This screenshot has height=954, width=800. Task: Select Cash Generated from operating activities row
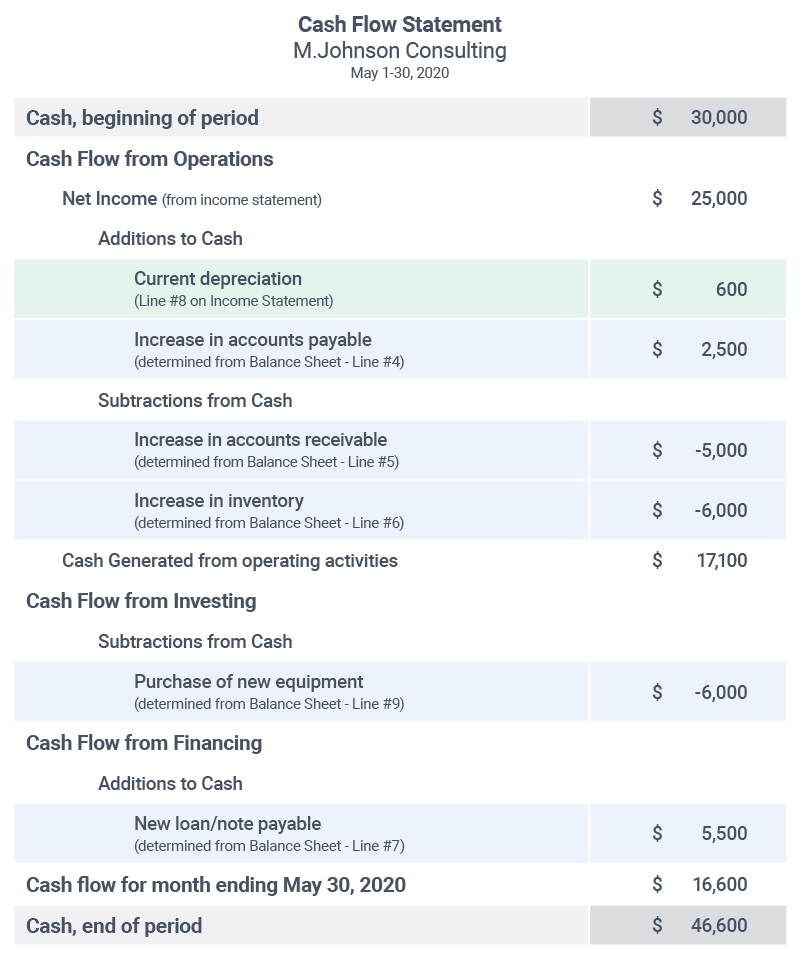230,561
